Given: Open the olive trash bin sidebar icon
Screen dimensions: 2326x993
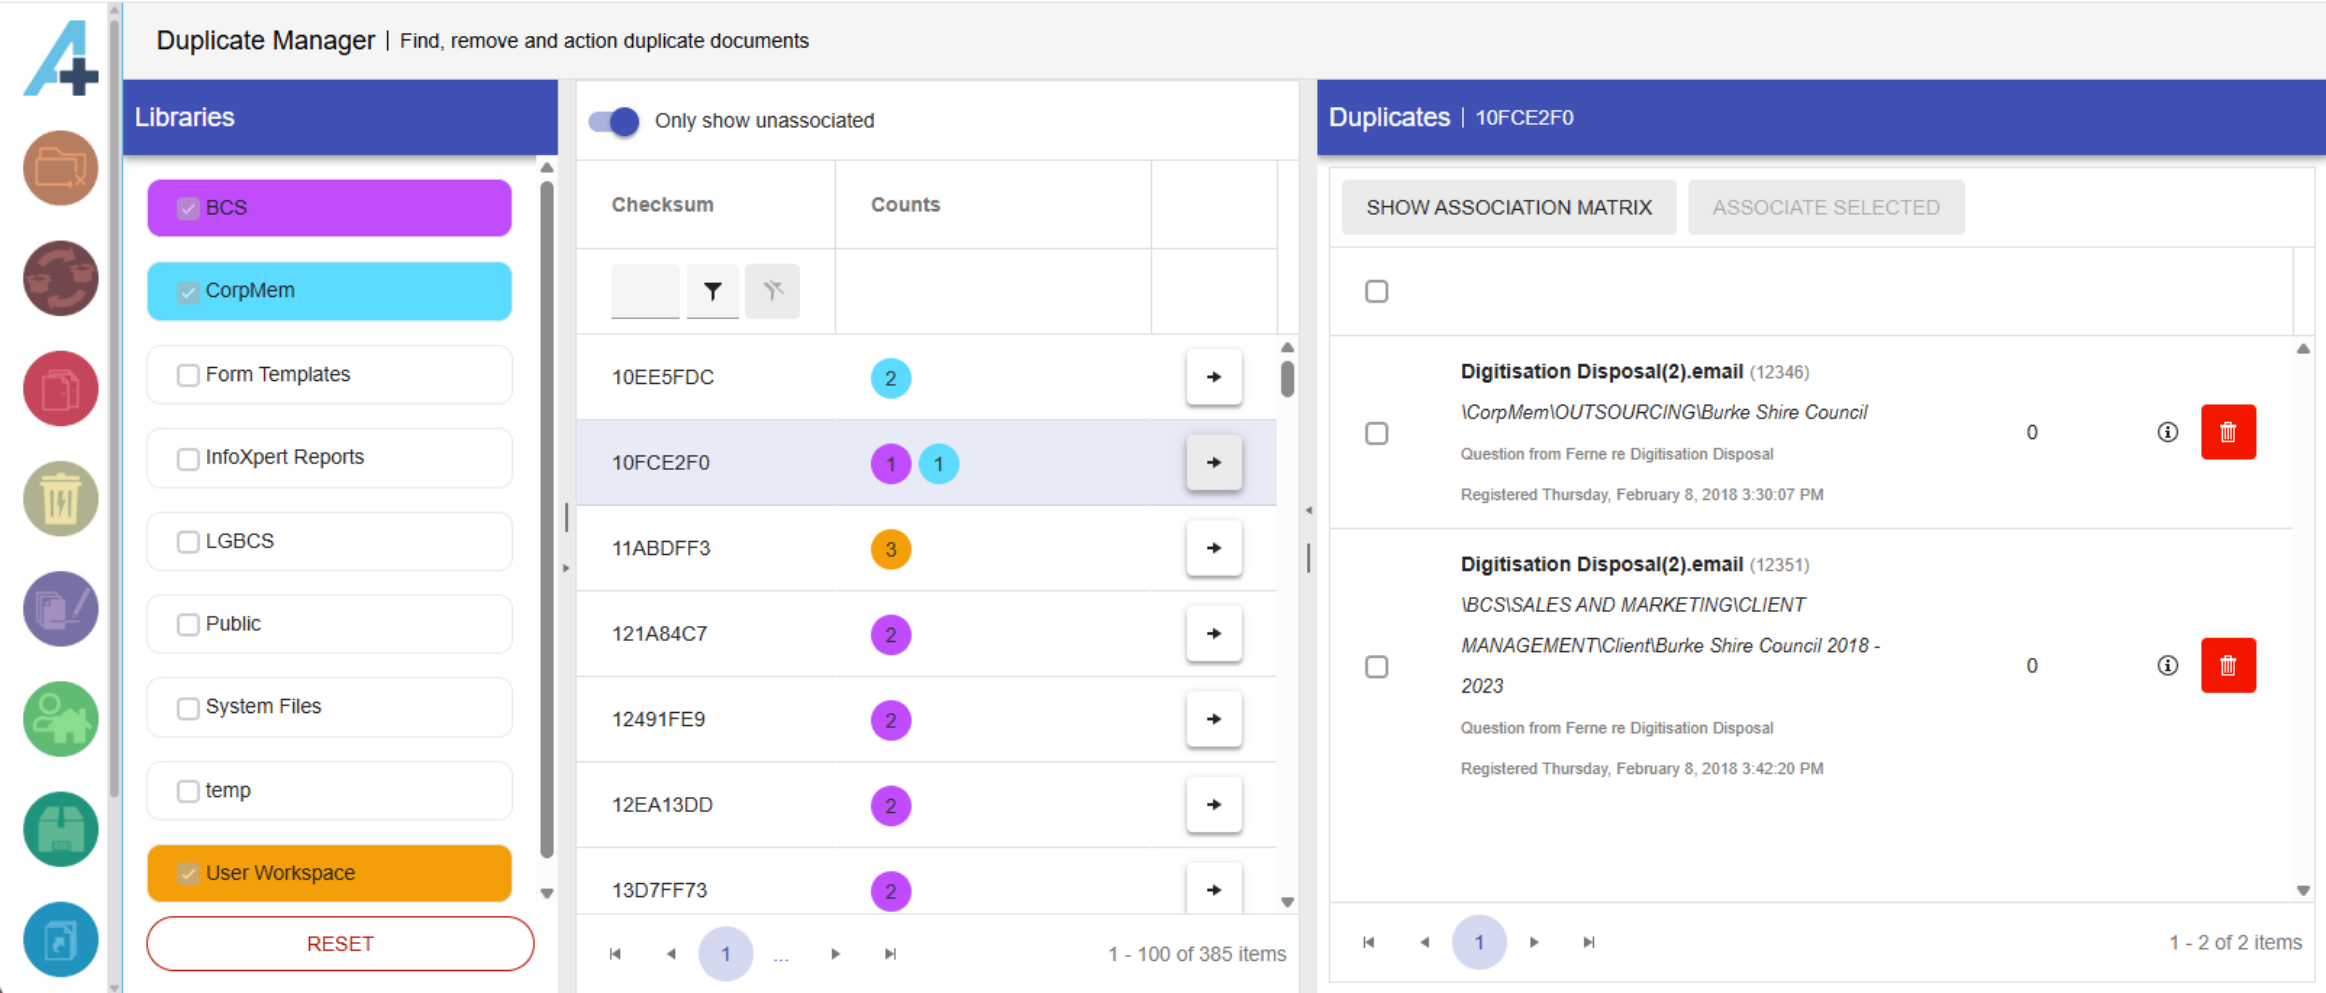Looking at the screenshot, I should (60, 498).
